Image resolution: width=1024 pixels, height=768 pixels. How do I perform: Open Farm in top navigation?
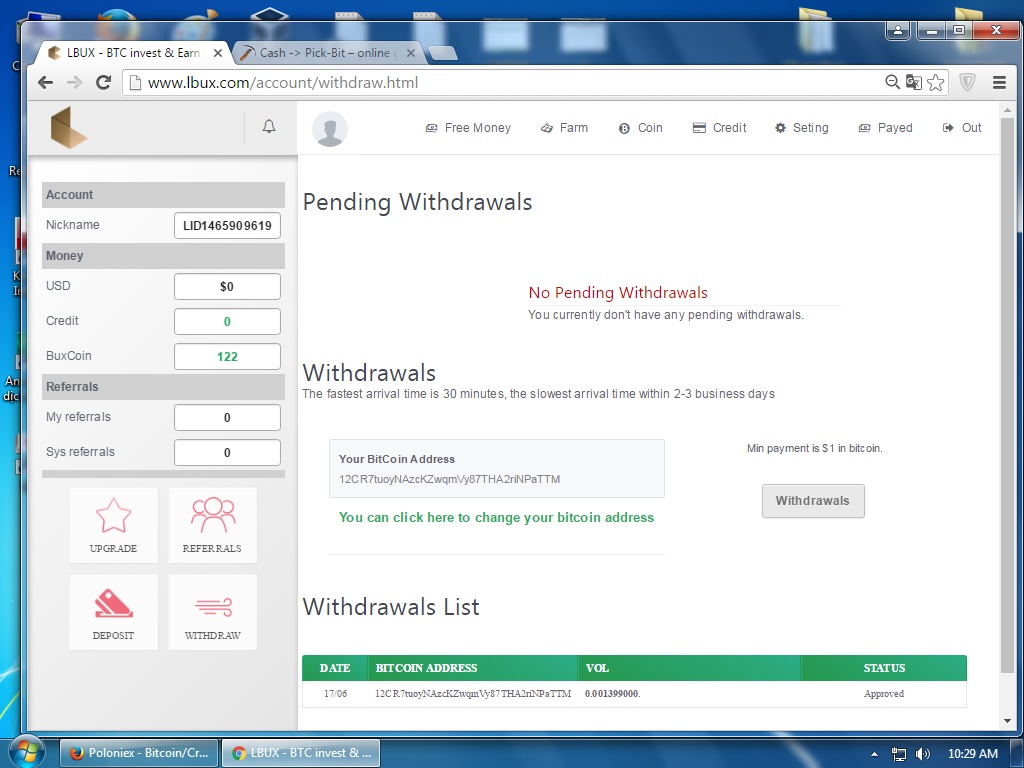coord(565,128)
